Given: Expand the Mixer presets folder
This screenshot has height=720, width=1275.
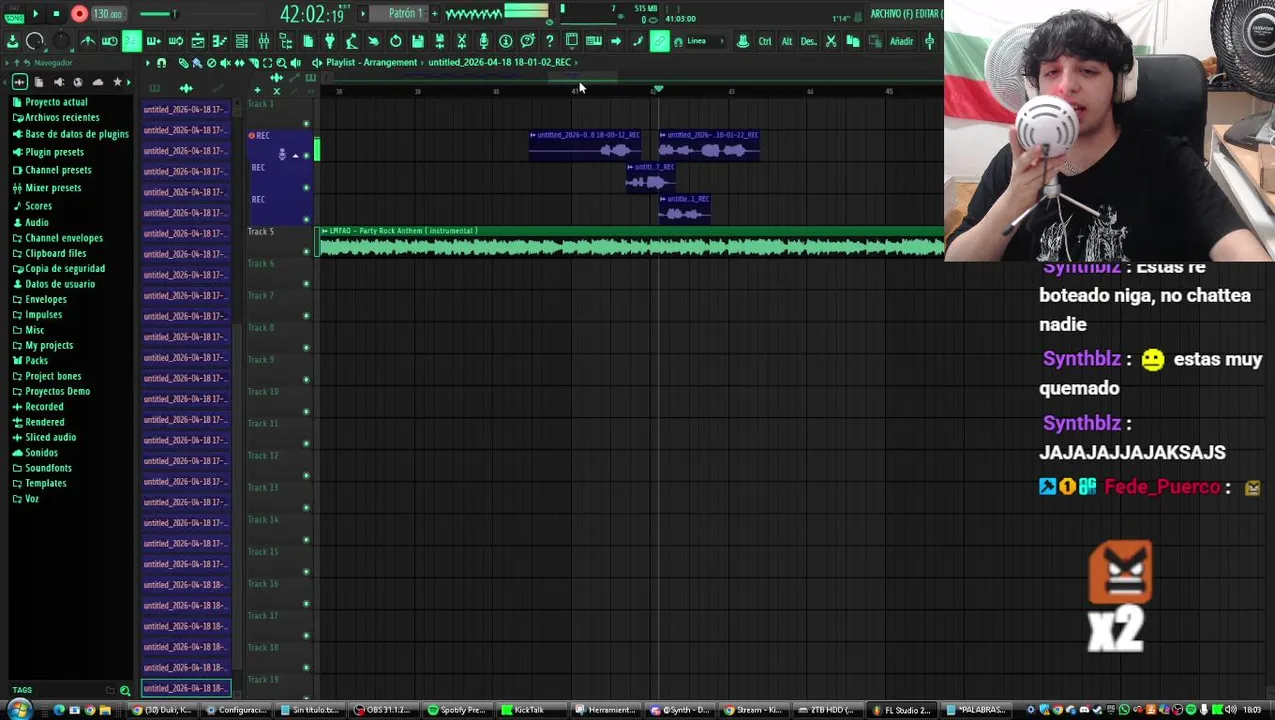Looking at the screenshot, I should pyautogui.click(x=53, y=188).
